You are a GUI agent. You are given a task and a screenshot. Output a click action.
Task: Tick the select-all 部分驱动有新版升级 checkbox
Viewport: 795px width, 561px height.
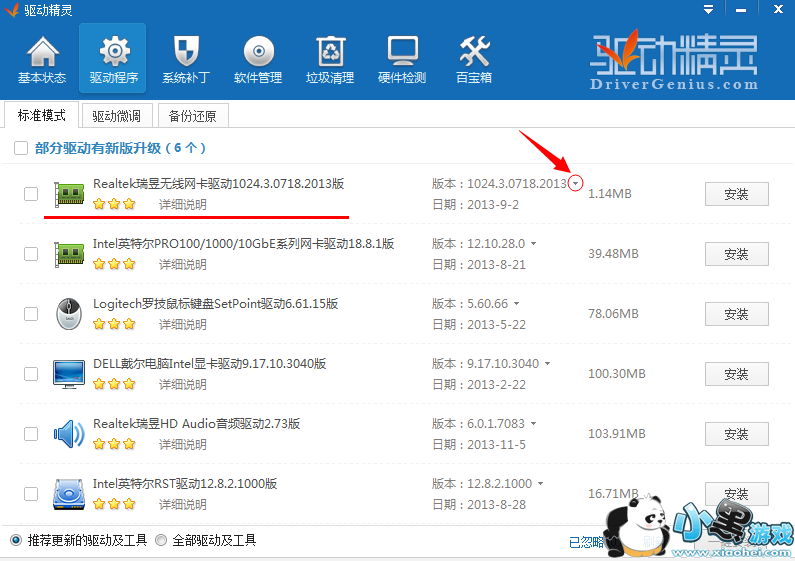pyautogui.click(x=21, y=148)
